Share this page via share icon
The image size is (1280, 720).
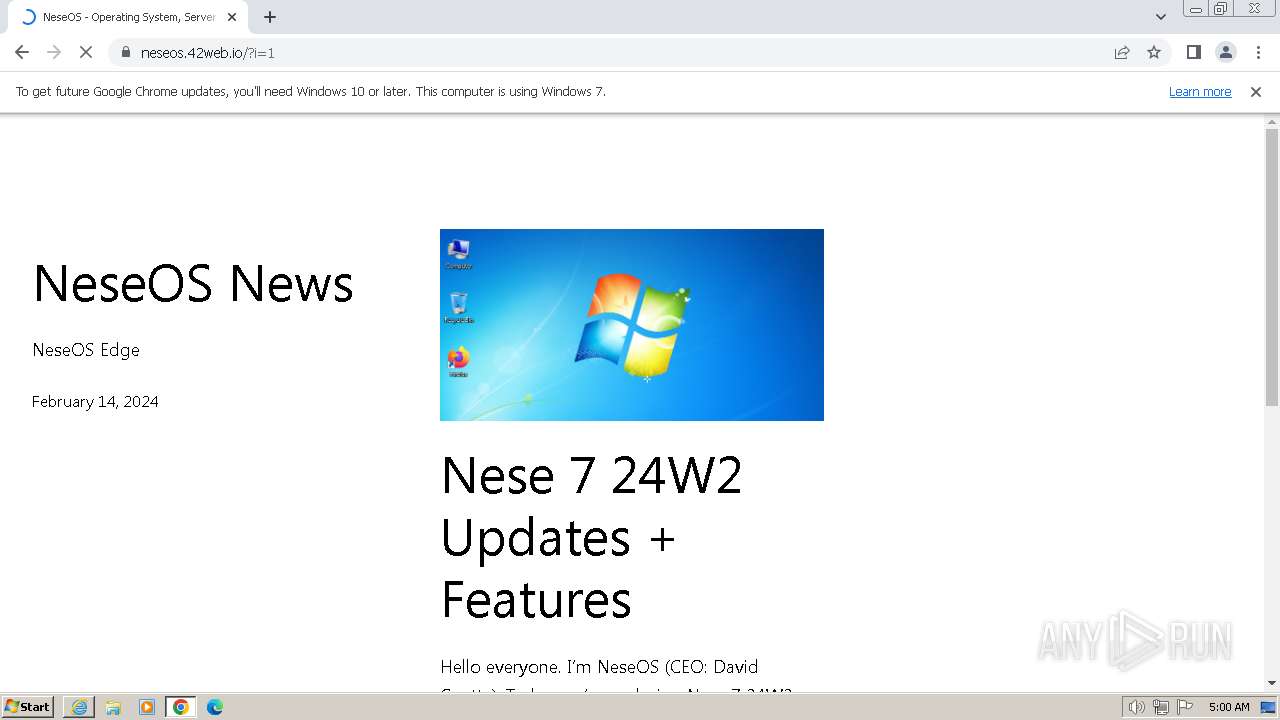(1122, 52)
